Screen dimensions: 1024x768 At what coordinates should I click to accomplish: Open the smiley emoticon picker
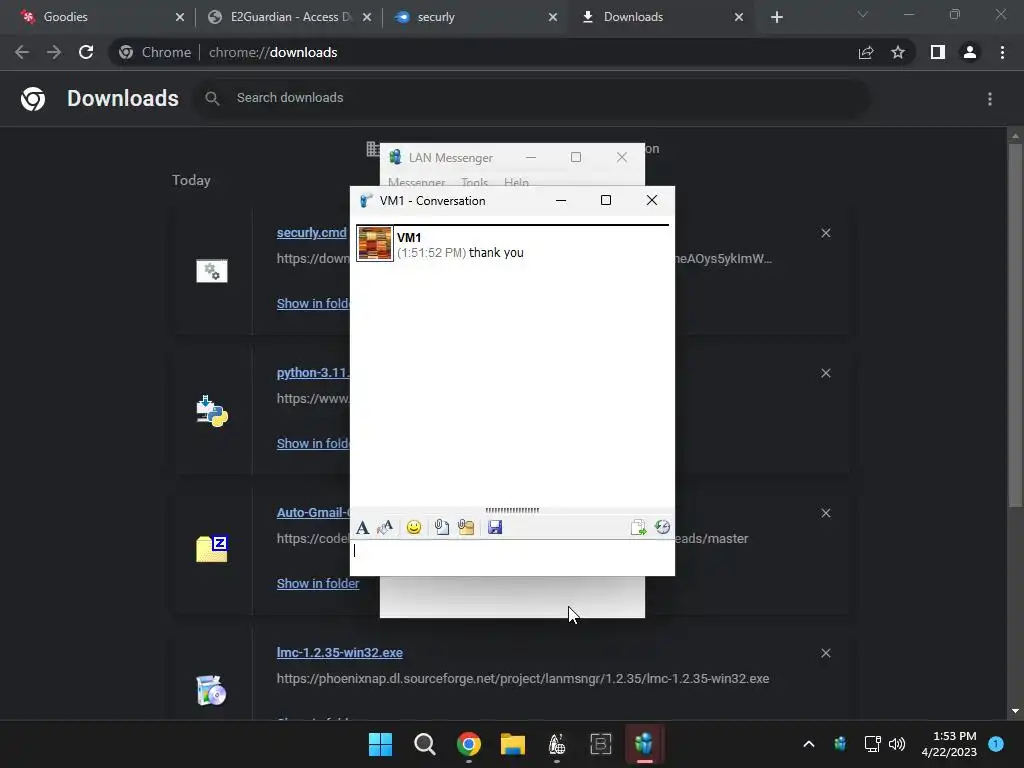(413, 527)
